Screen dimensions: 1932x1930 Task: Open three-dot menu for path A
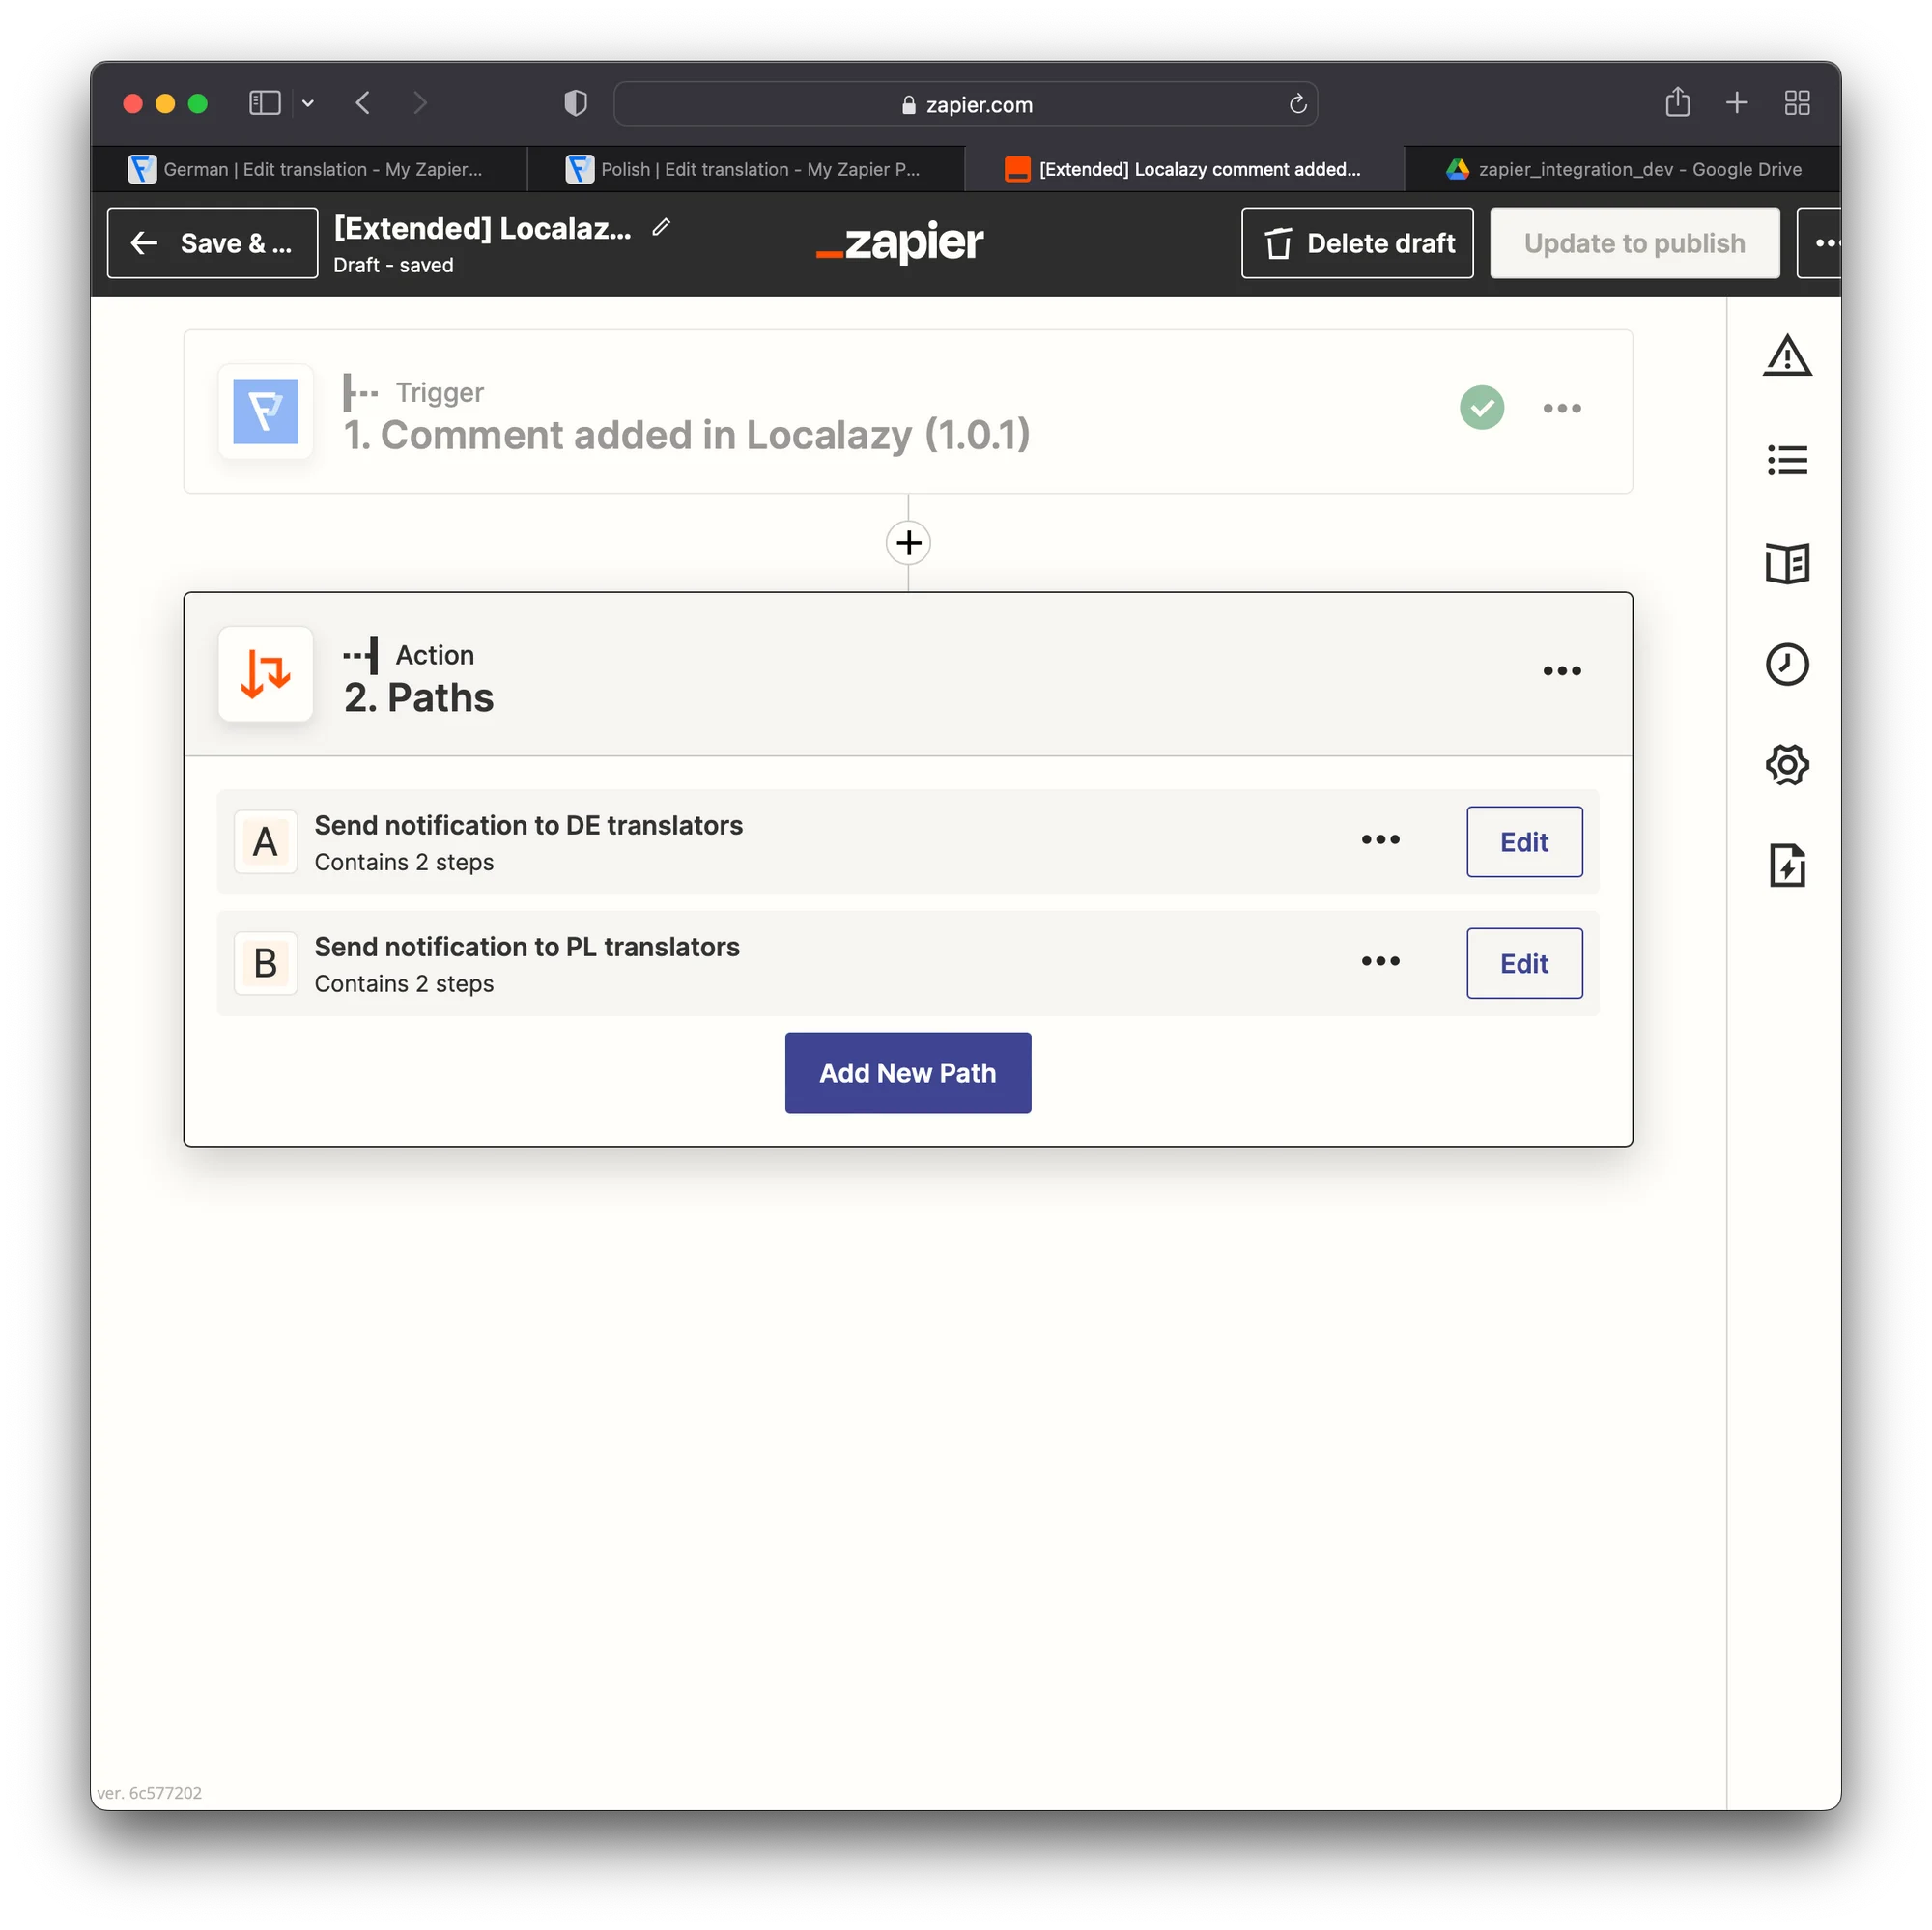(x=1380, y=840)
